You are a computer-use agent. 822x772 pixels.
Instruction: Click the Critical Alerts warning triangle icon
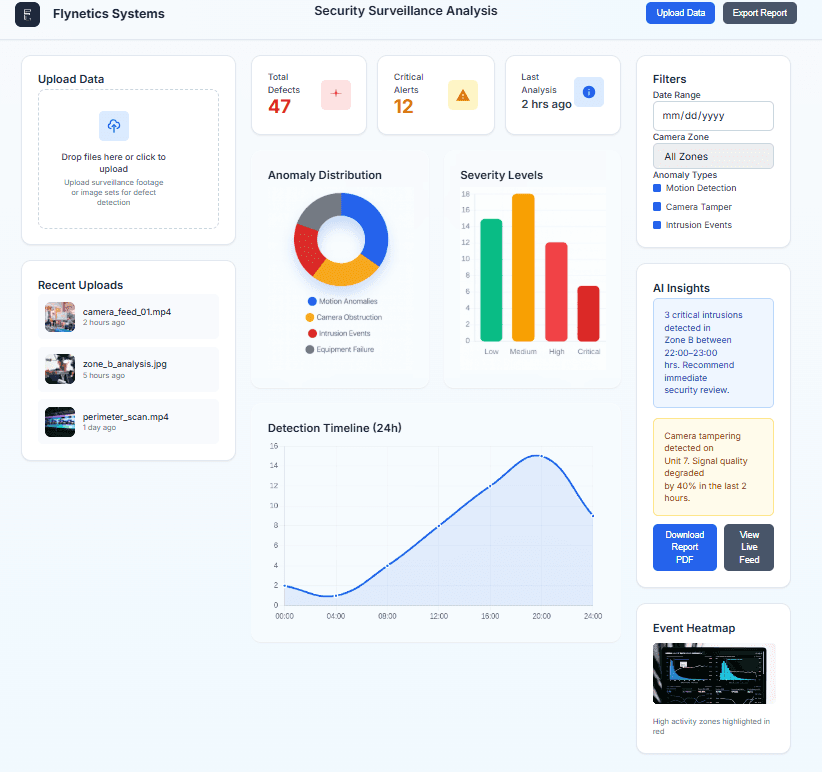tap(462, 94)
